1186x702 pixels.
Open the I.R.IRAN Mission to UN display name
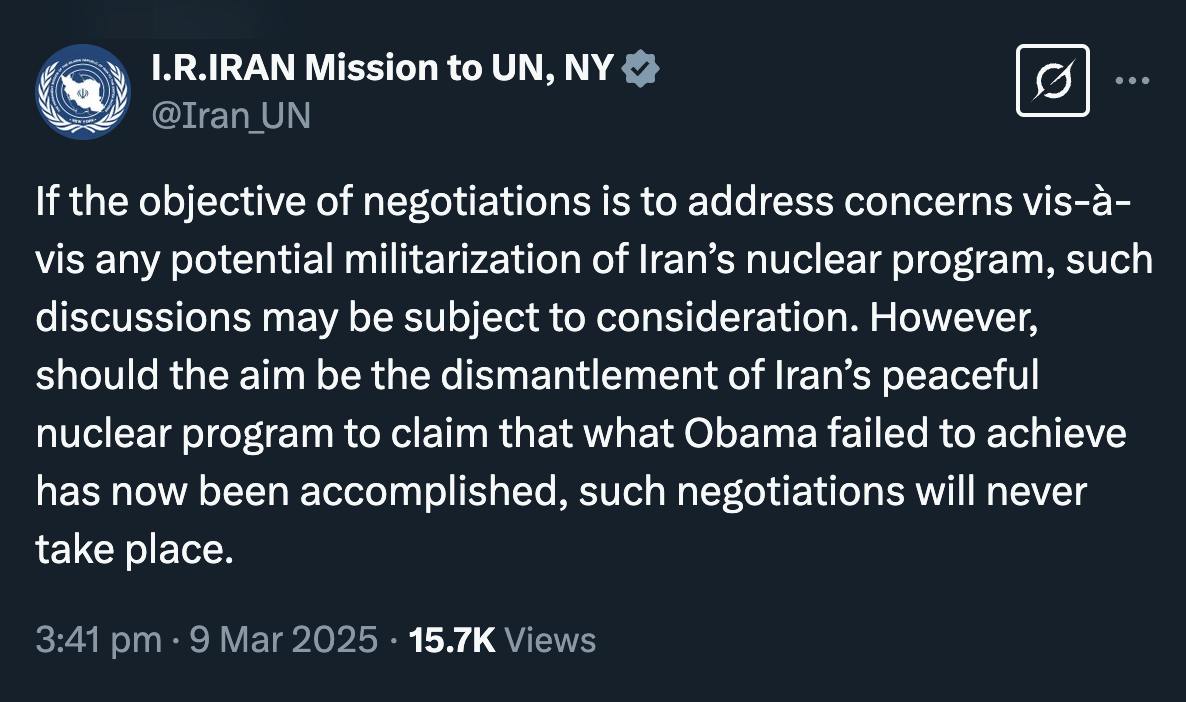coord(382,68)
